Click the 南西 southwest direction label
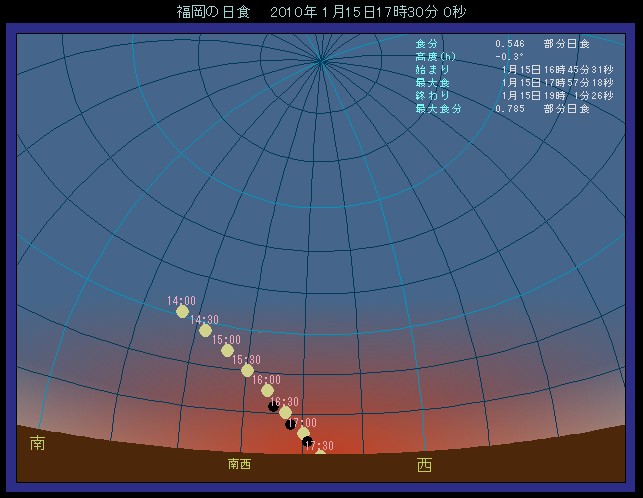The height and width of the screenshot is (498, 643). click(x=239, y=464)
